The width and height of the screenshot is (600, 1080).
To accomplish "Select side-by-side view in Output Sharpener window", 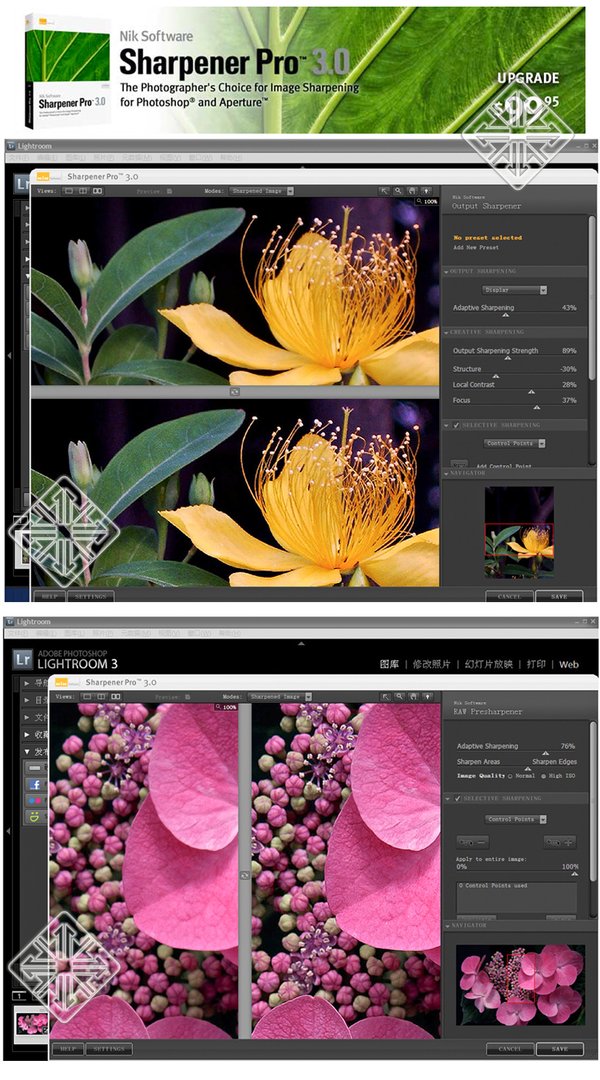I will pyautogui.click(x=97, y=191).
